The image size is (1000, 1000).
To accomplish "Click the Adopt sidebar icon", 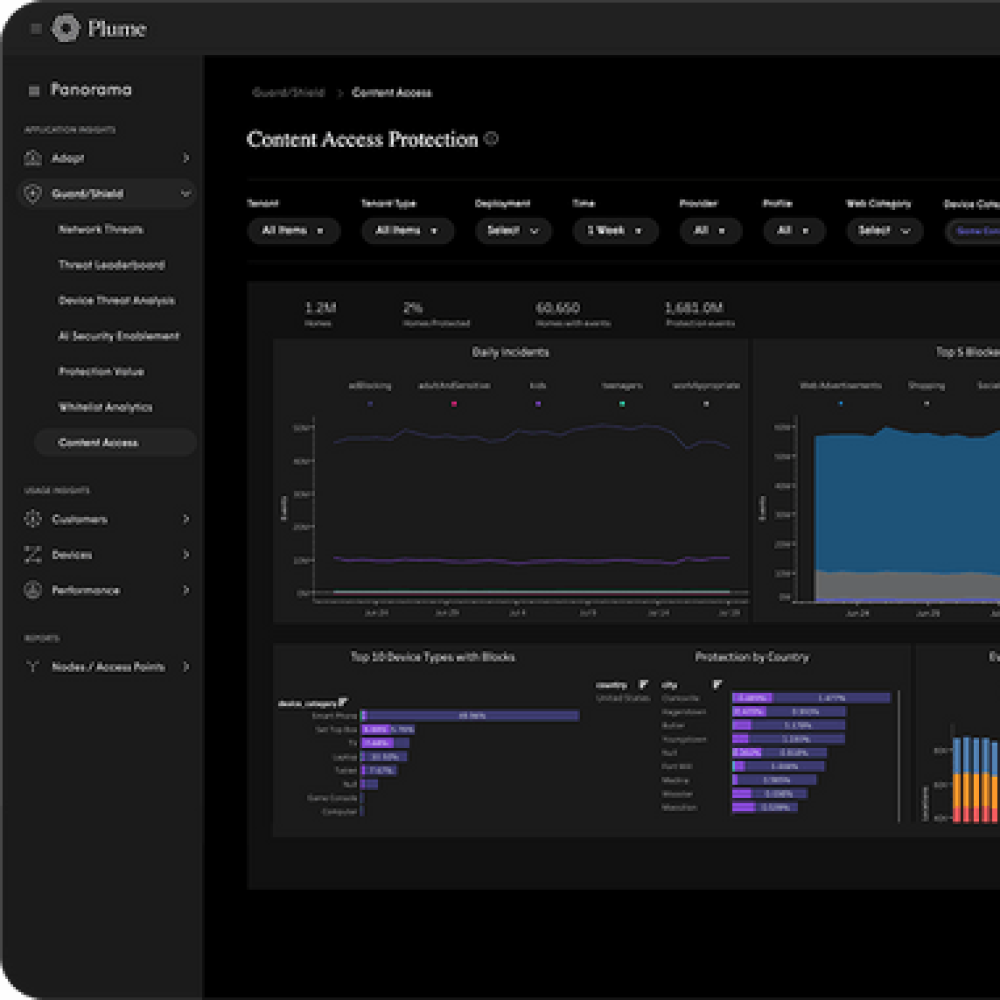I will [x=33, y=158].
